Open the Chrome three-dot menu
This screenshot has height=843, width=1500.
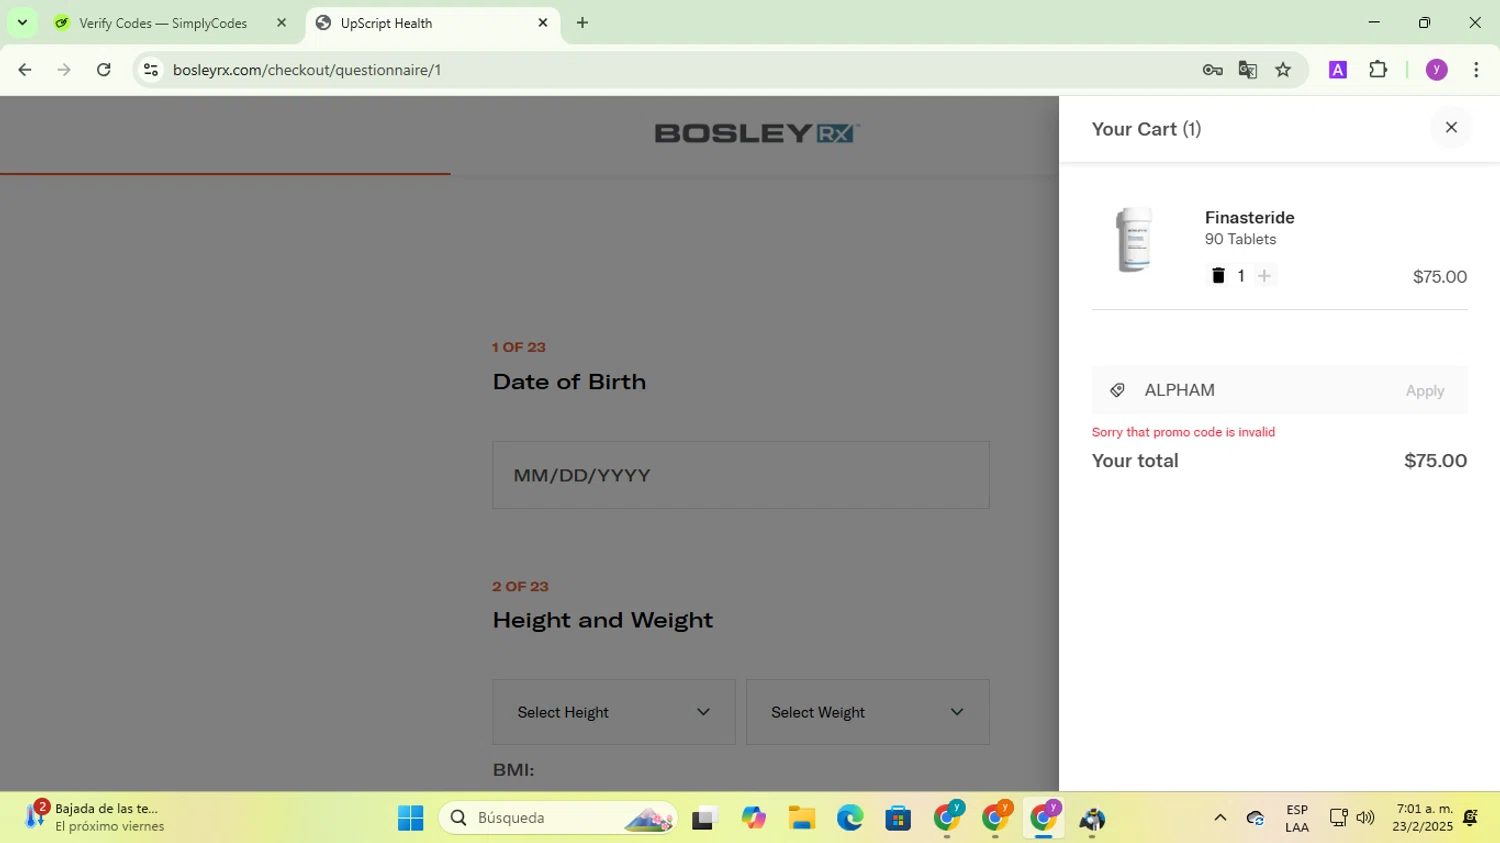[1476, 70]
